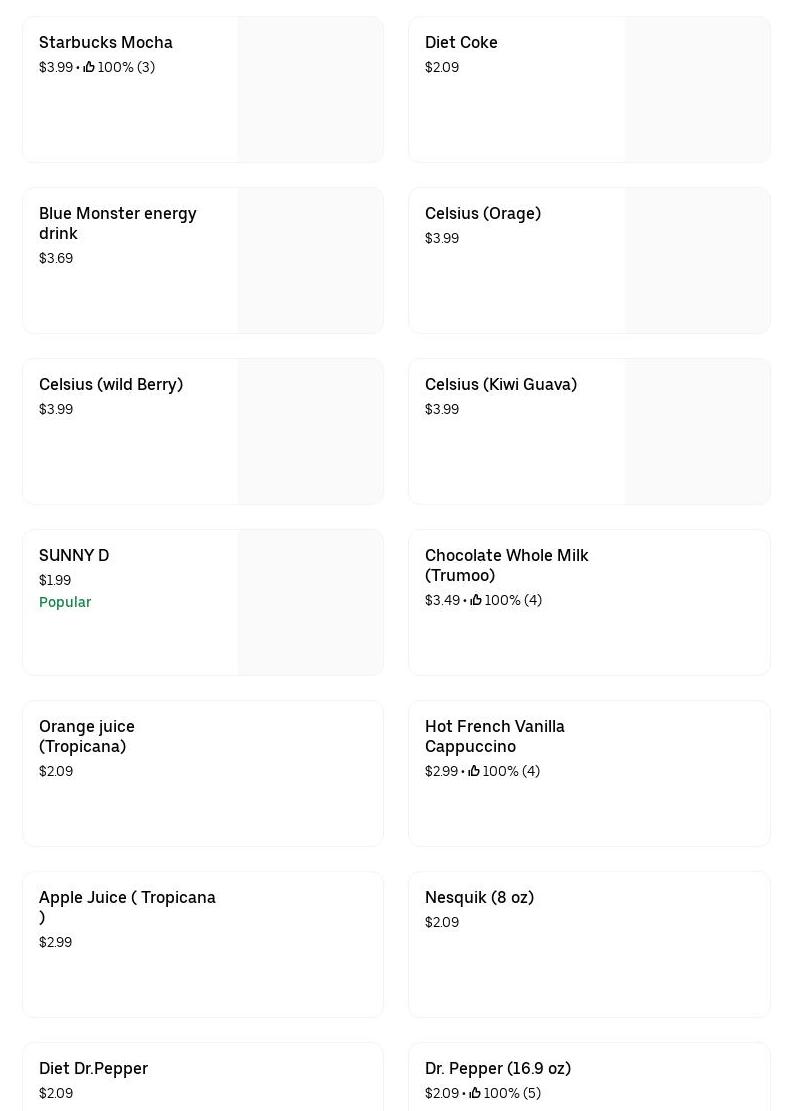Open the Starbucks Mocha item

click(x=203, y=90)
